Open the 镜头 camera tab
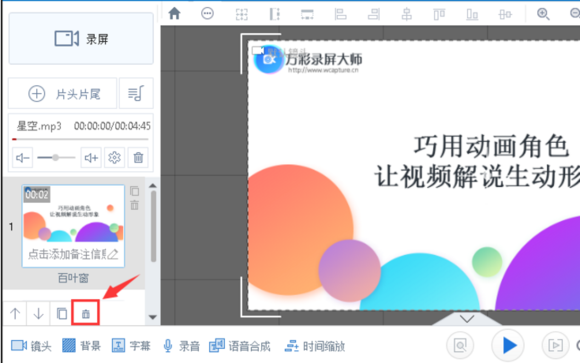This screenshot has width=580, height=363. coord(31,346)
